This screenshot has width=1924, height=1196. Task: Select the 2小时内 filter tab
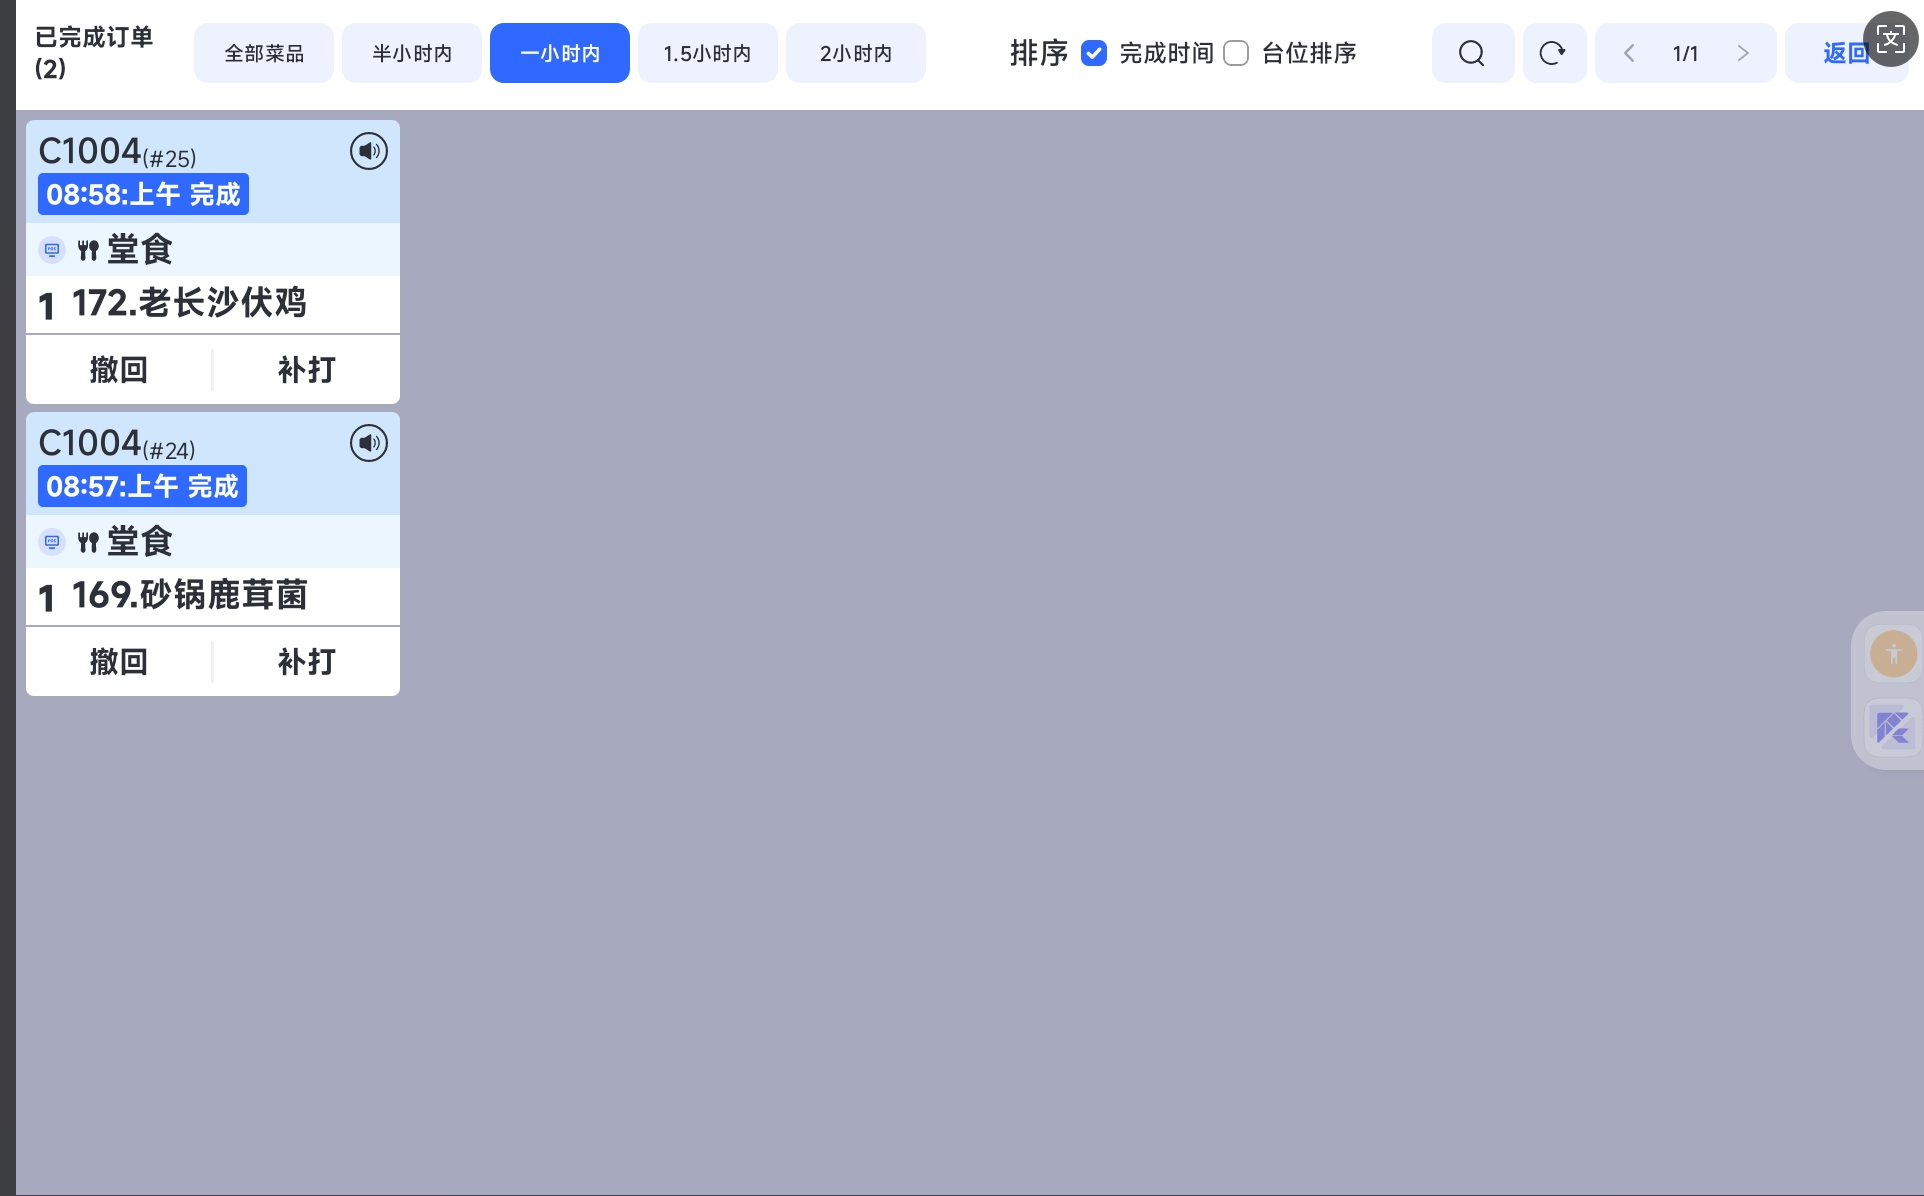click(855, 53)
